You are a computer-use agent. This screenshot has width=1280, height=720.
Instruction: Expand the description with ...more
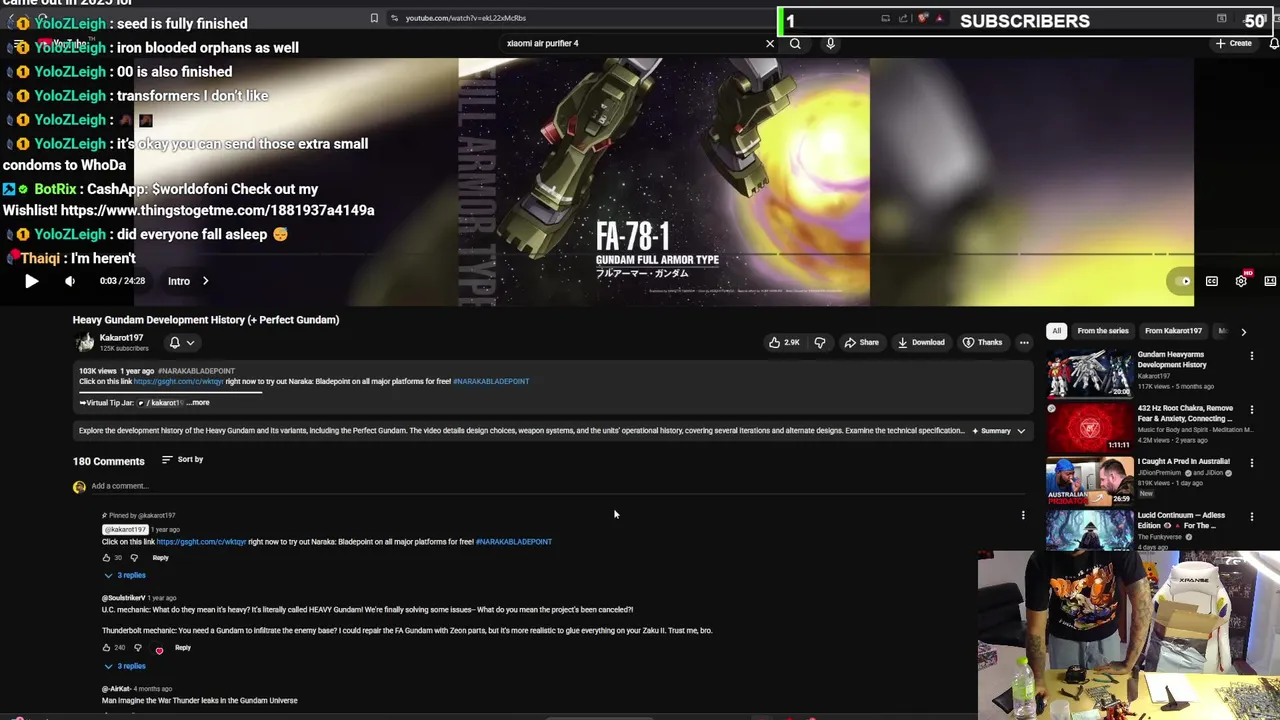198,402
